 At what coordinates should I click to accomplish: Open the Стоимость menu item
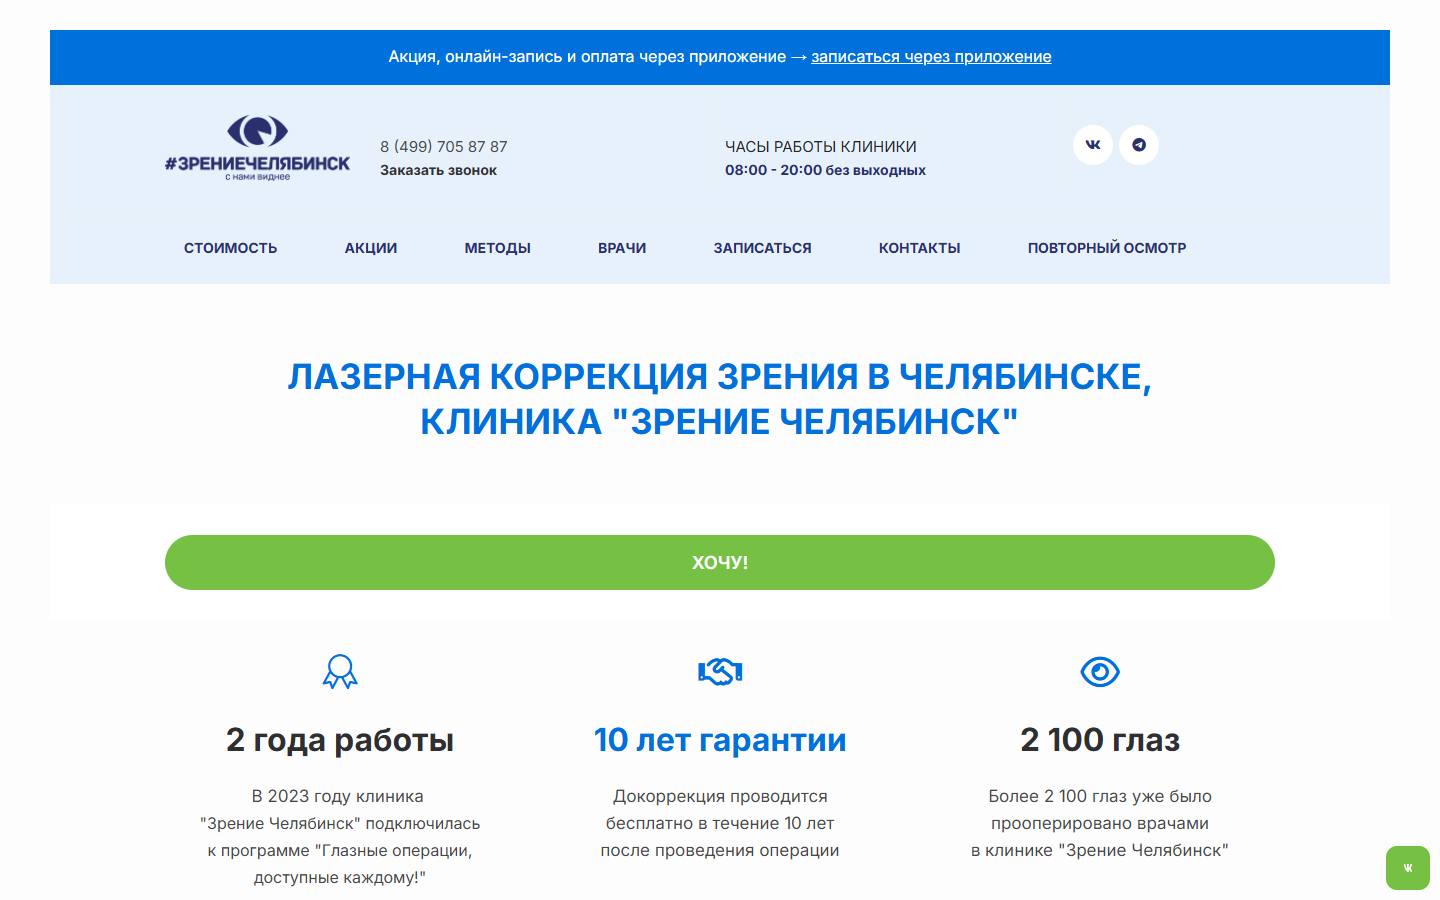(x=231, y=248)
